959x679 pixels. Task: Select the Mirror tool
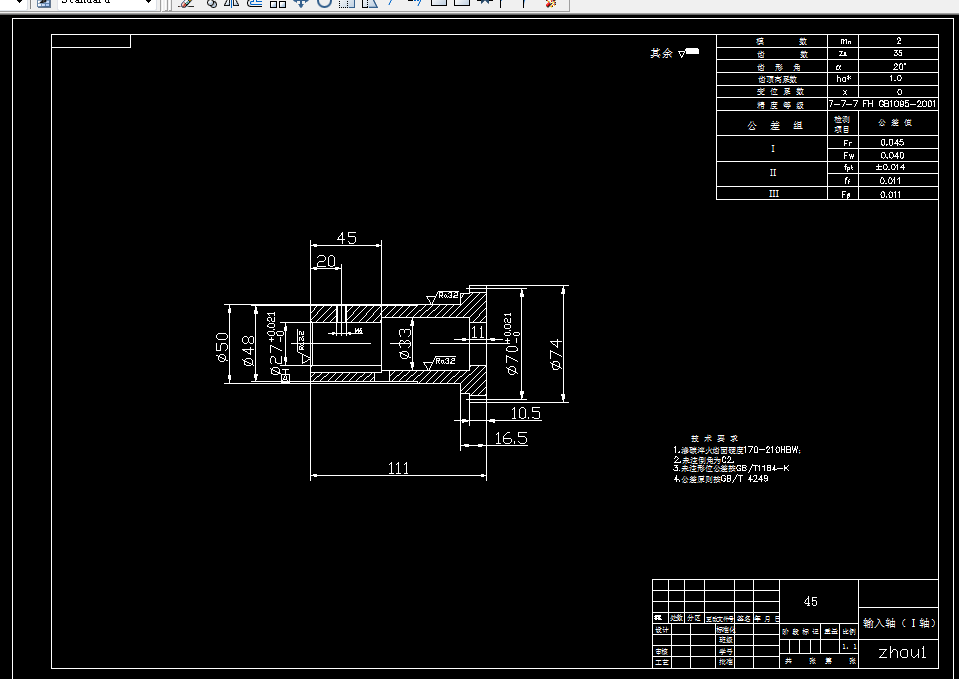pos(232,3)
